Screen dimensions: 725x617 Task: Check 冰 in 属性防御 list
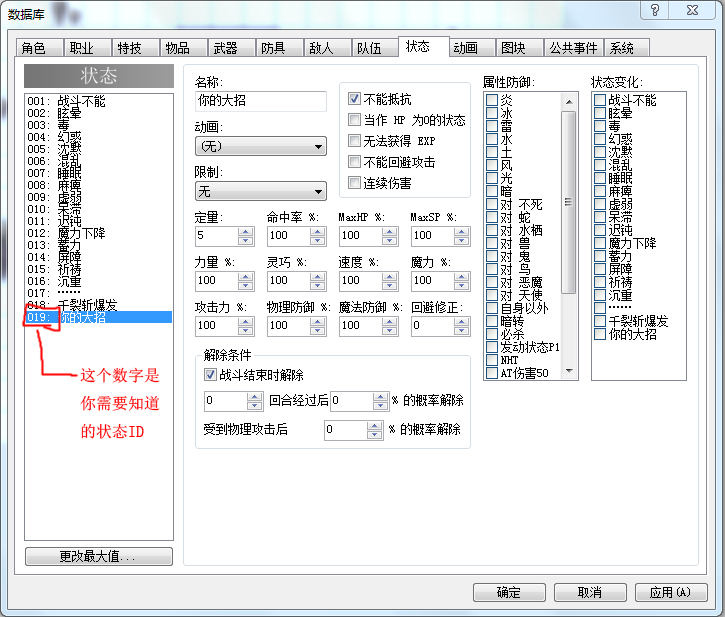pyautogui.click(x=492, y=113)
